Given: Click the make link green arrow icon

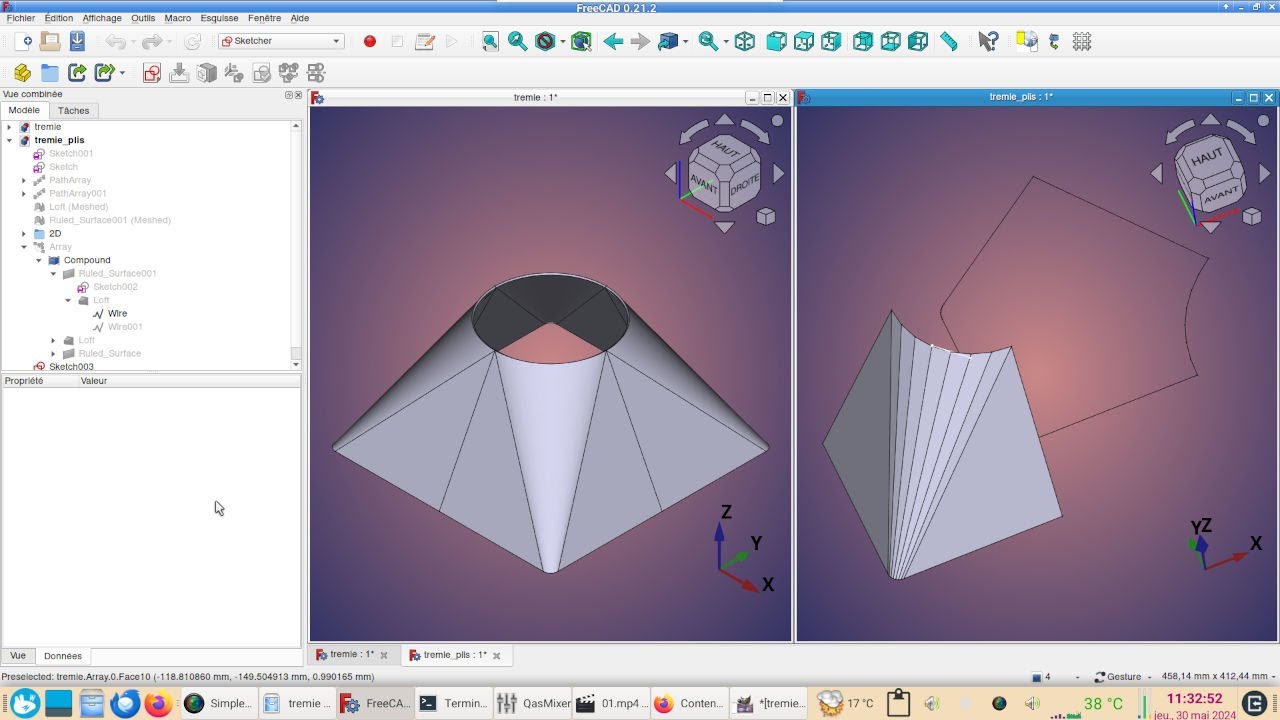Looking at the screenshot, I should click(x=77, y=73).
